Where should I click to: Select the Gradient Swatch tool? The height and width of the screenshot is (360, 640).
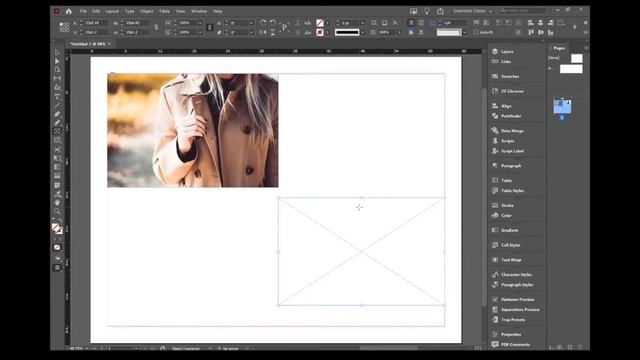57,167
